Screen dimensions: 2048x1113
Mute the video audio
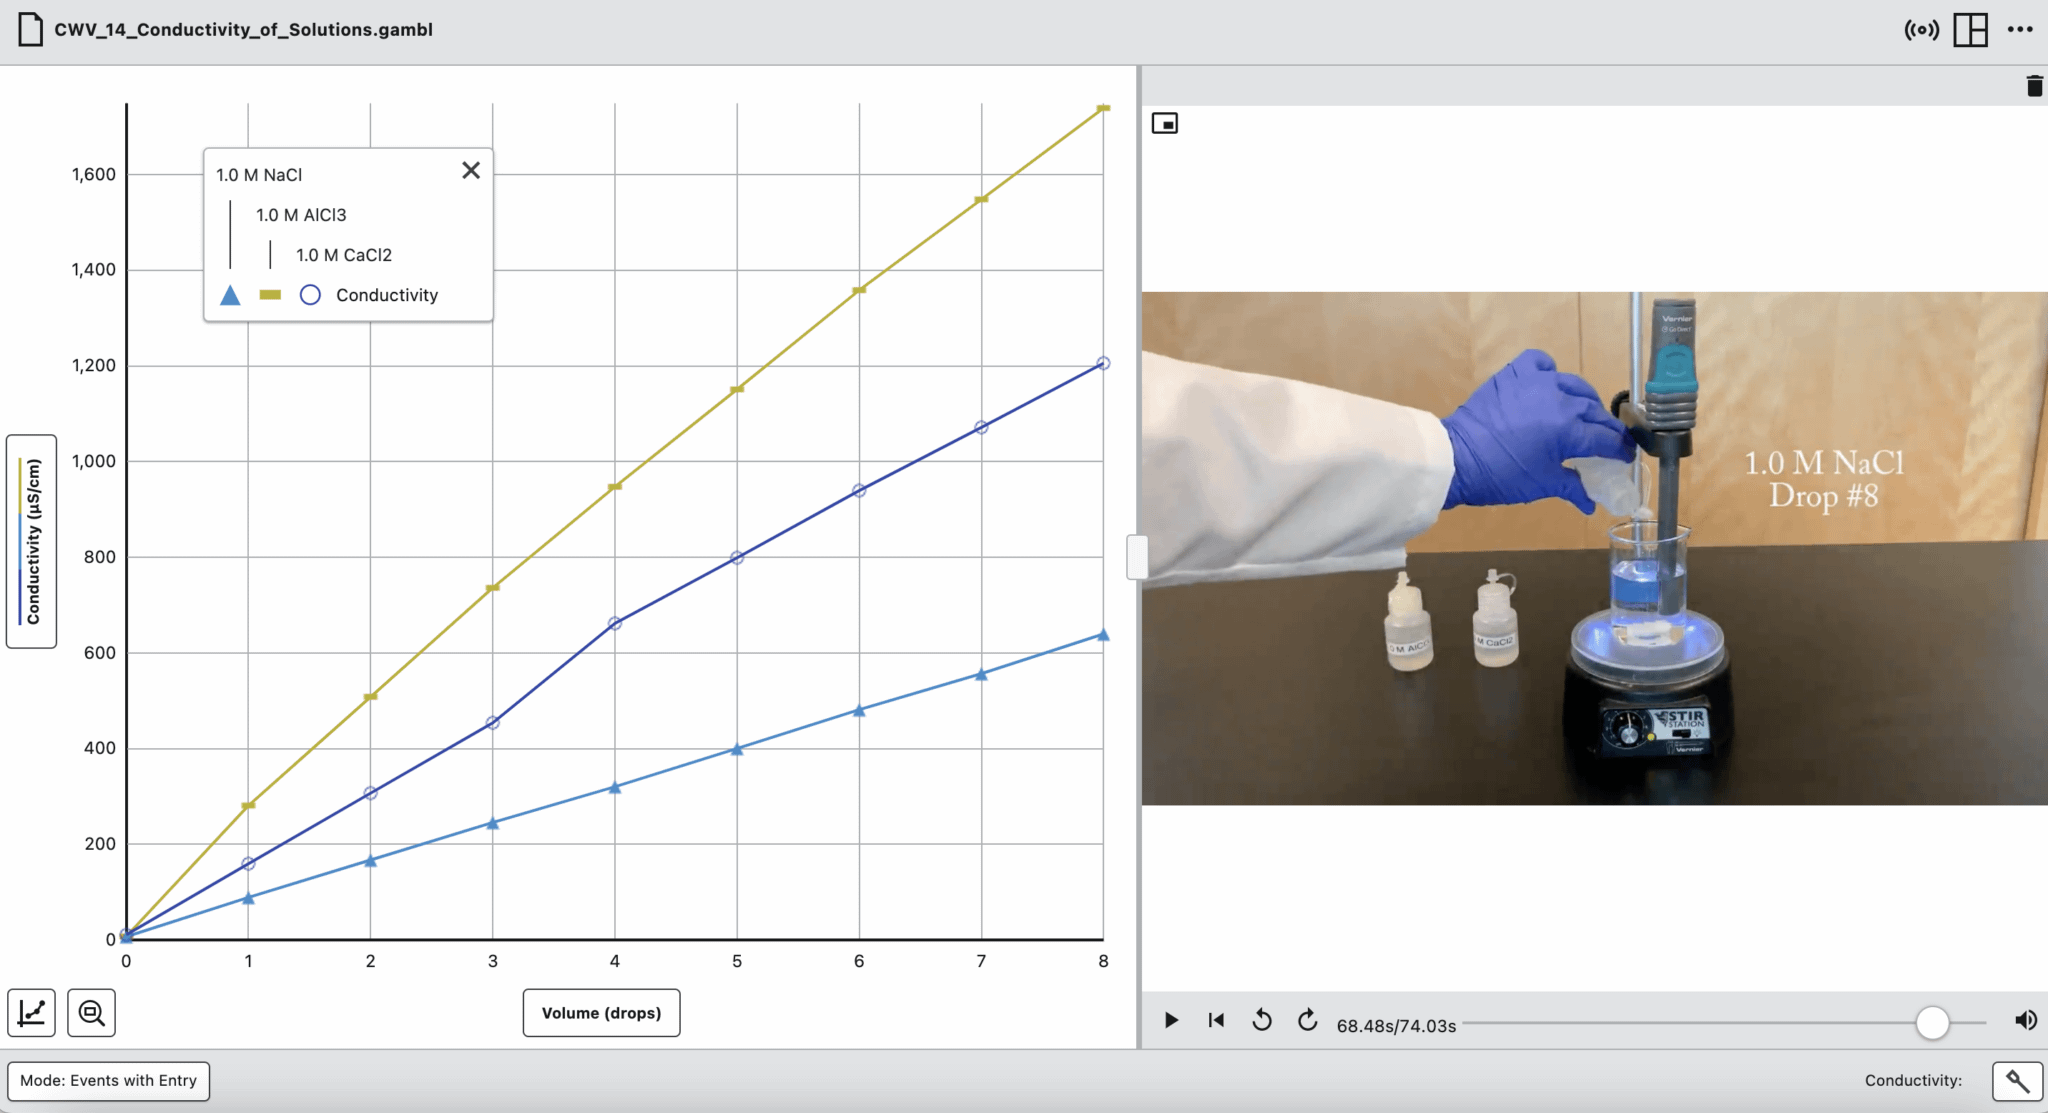(x=2026, y=1020)
